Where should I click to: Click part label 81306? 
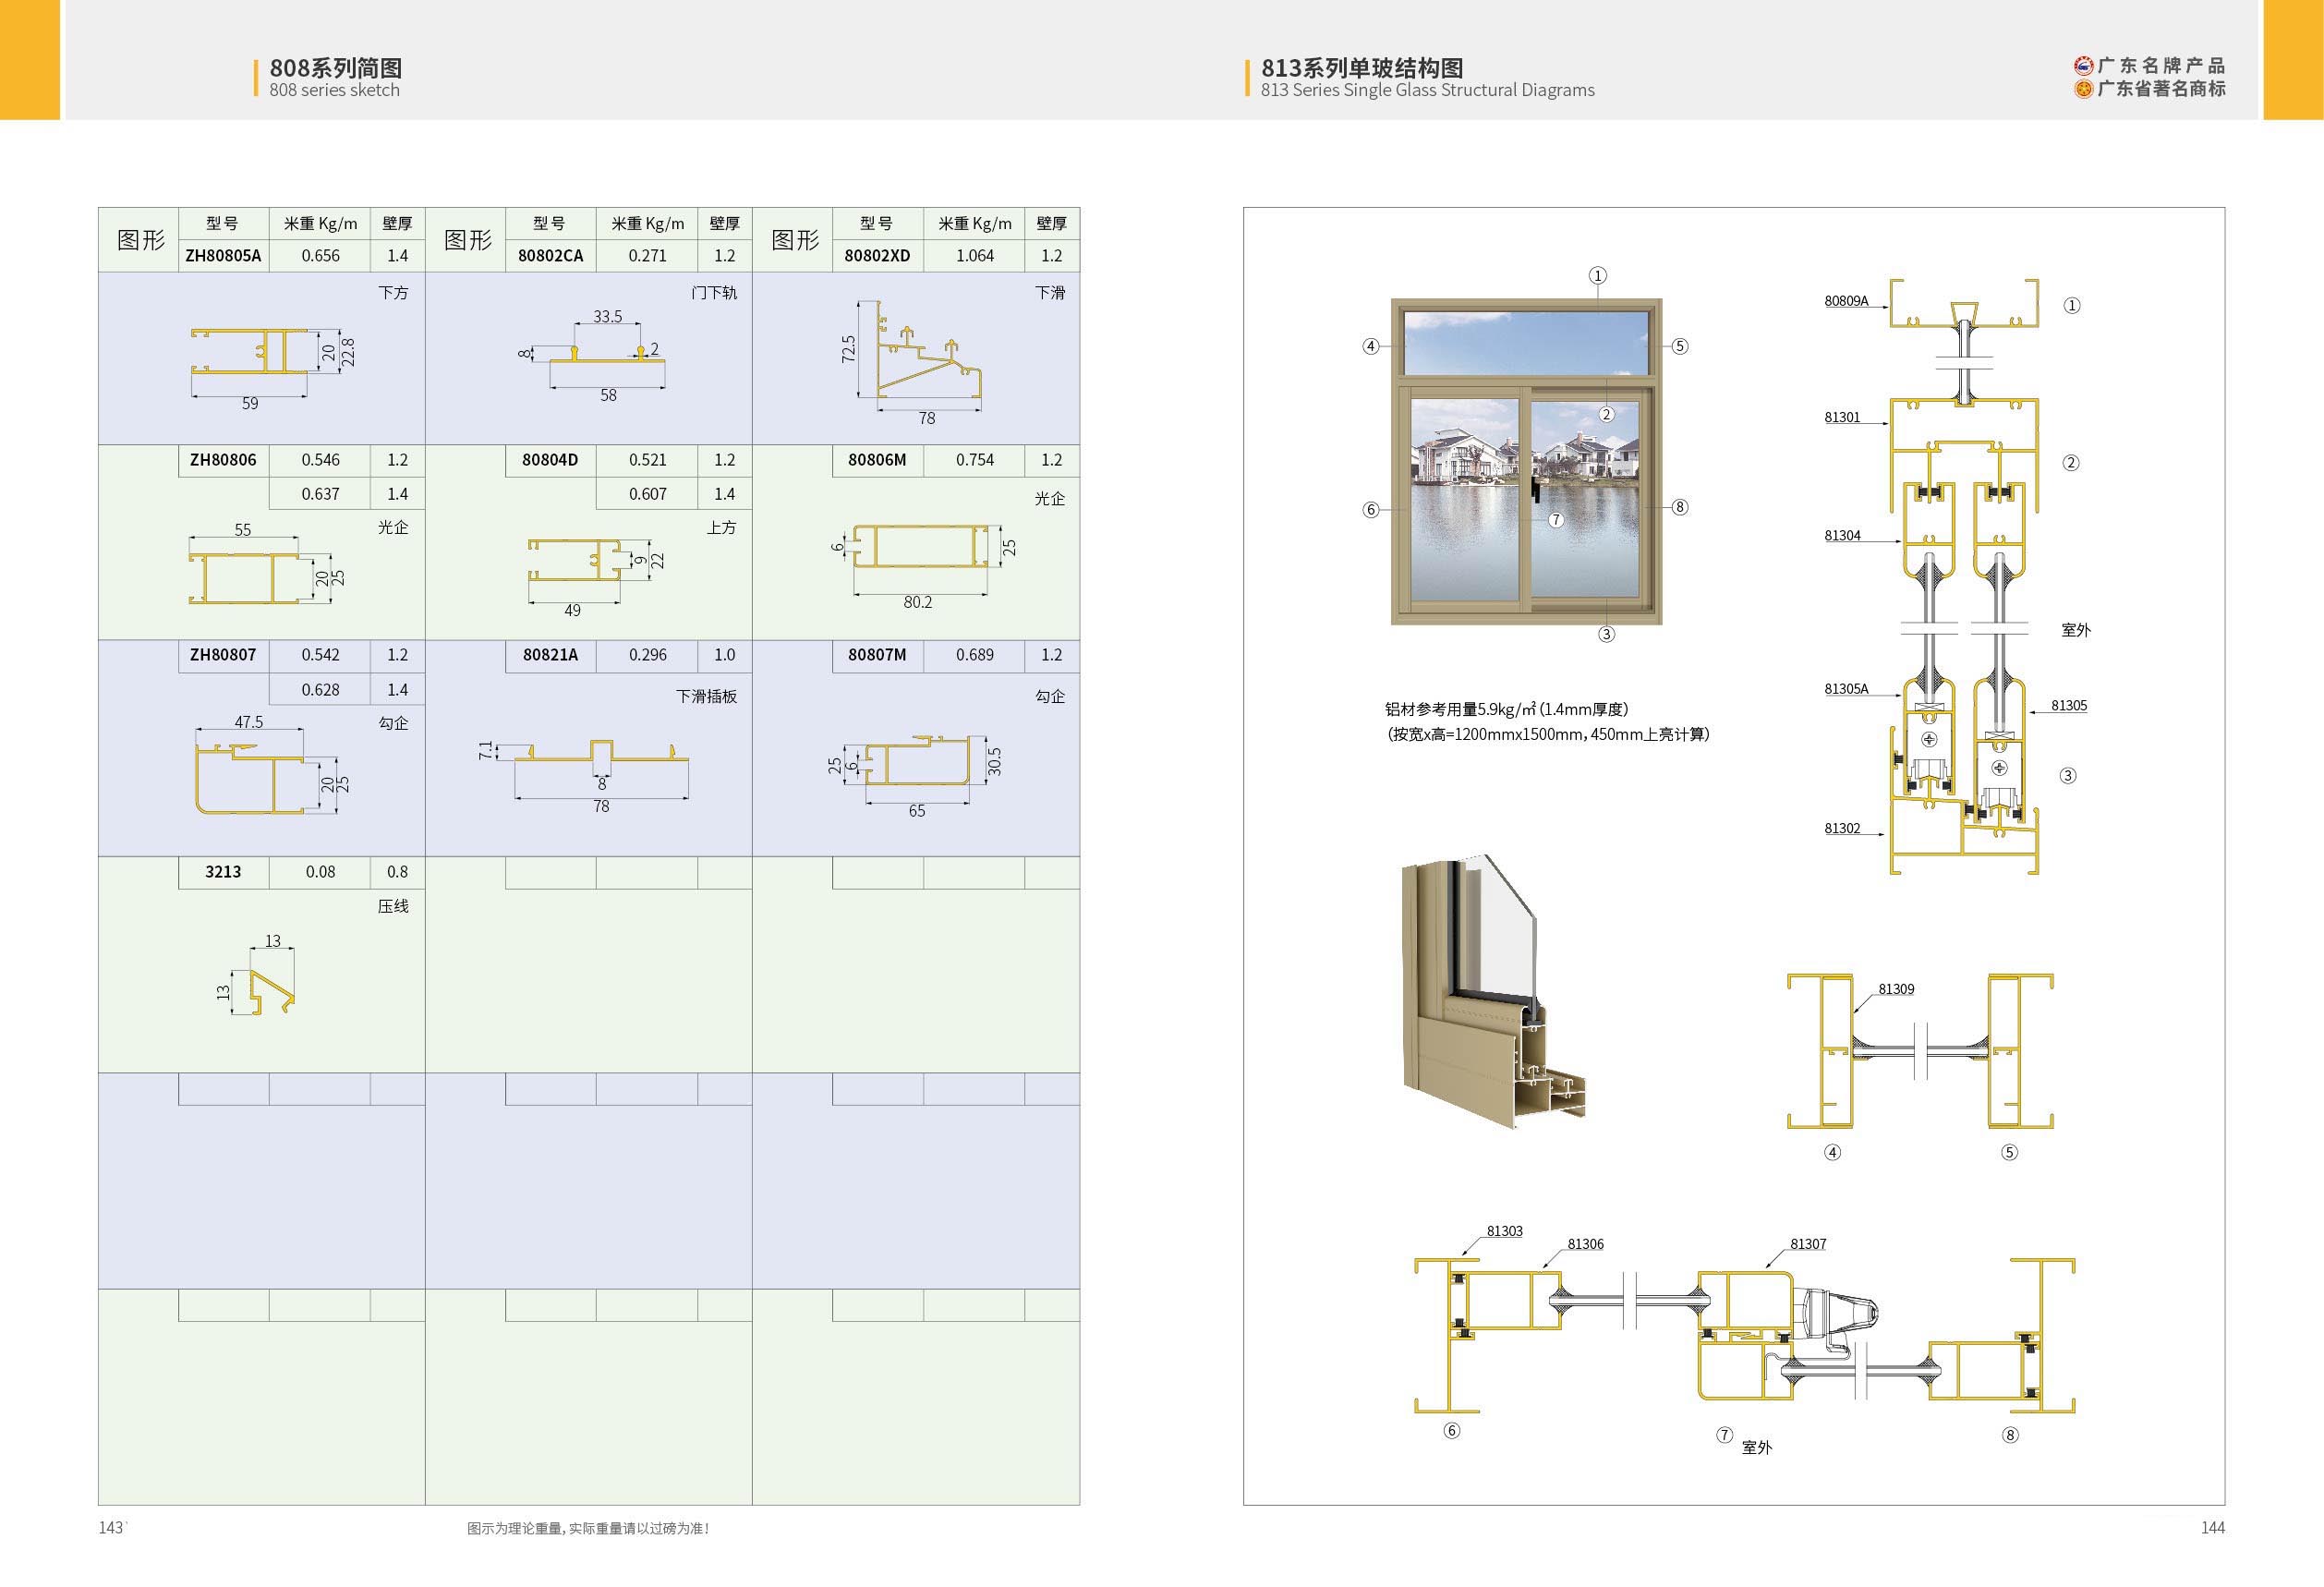pyautogui.click(x=1585, y=1245)
